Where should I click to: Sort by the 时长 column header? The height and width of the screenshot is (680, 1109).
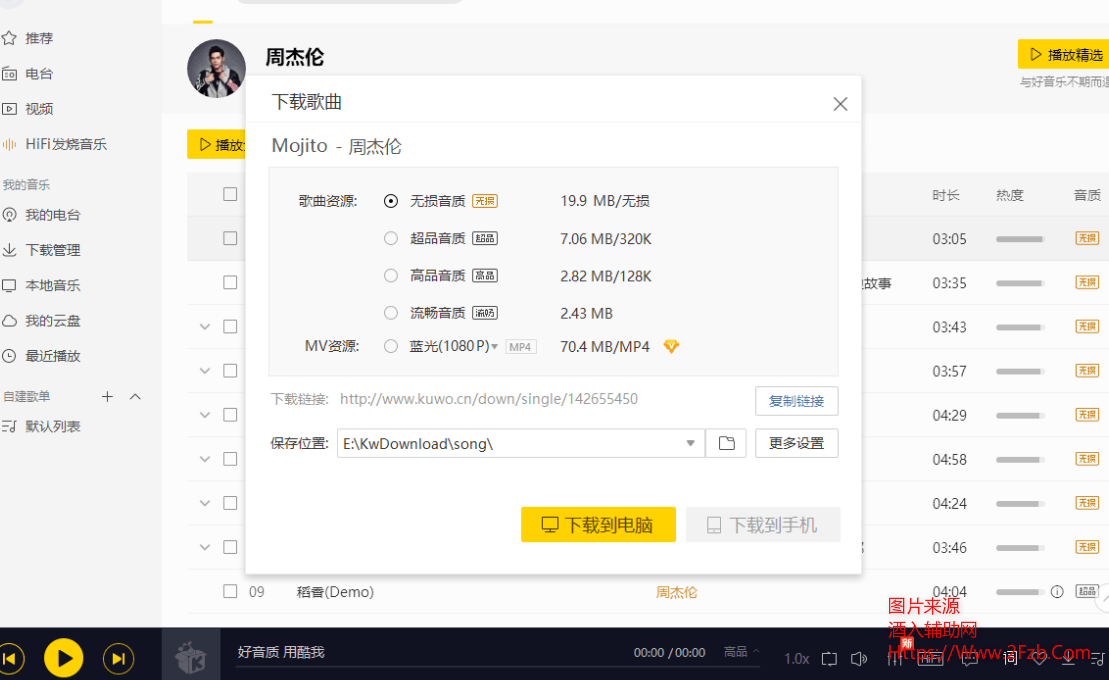click(x=946, y=195)
